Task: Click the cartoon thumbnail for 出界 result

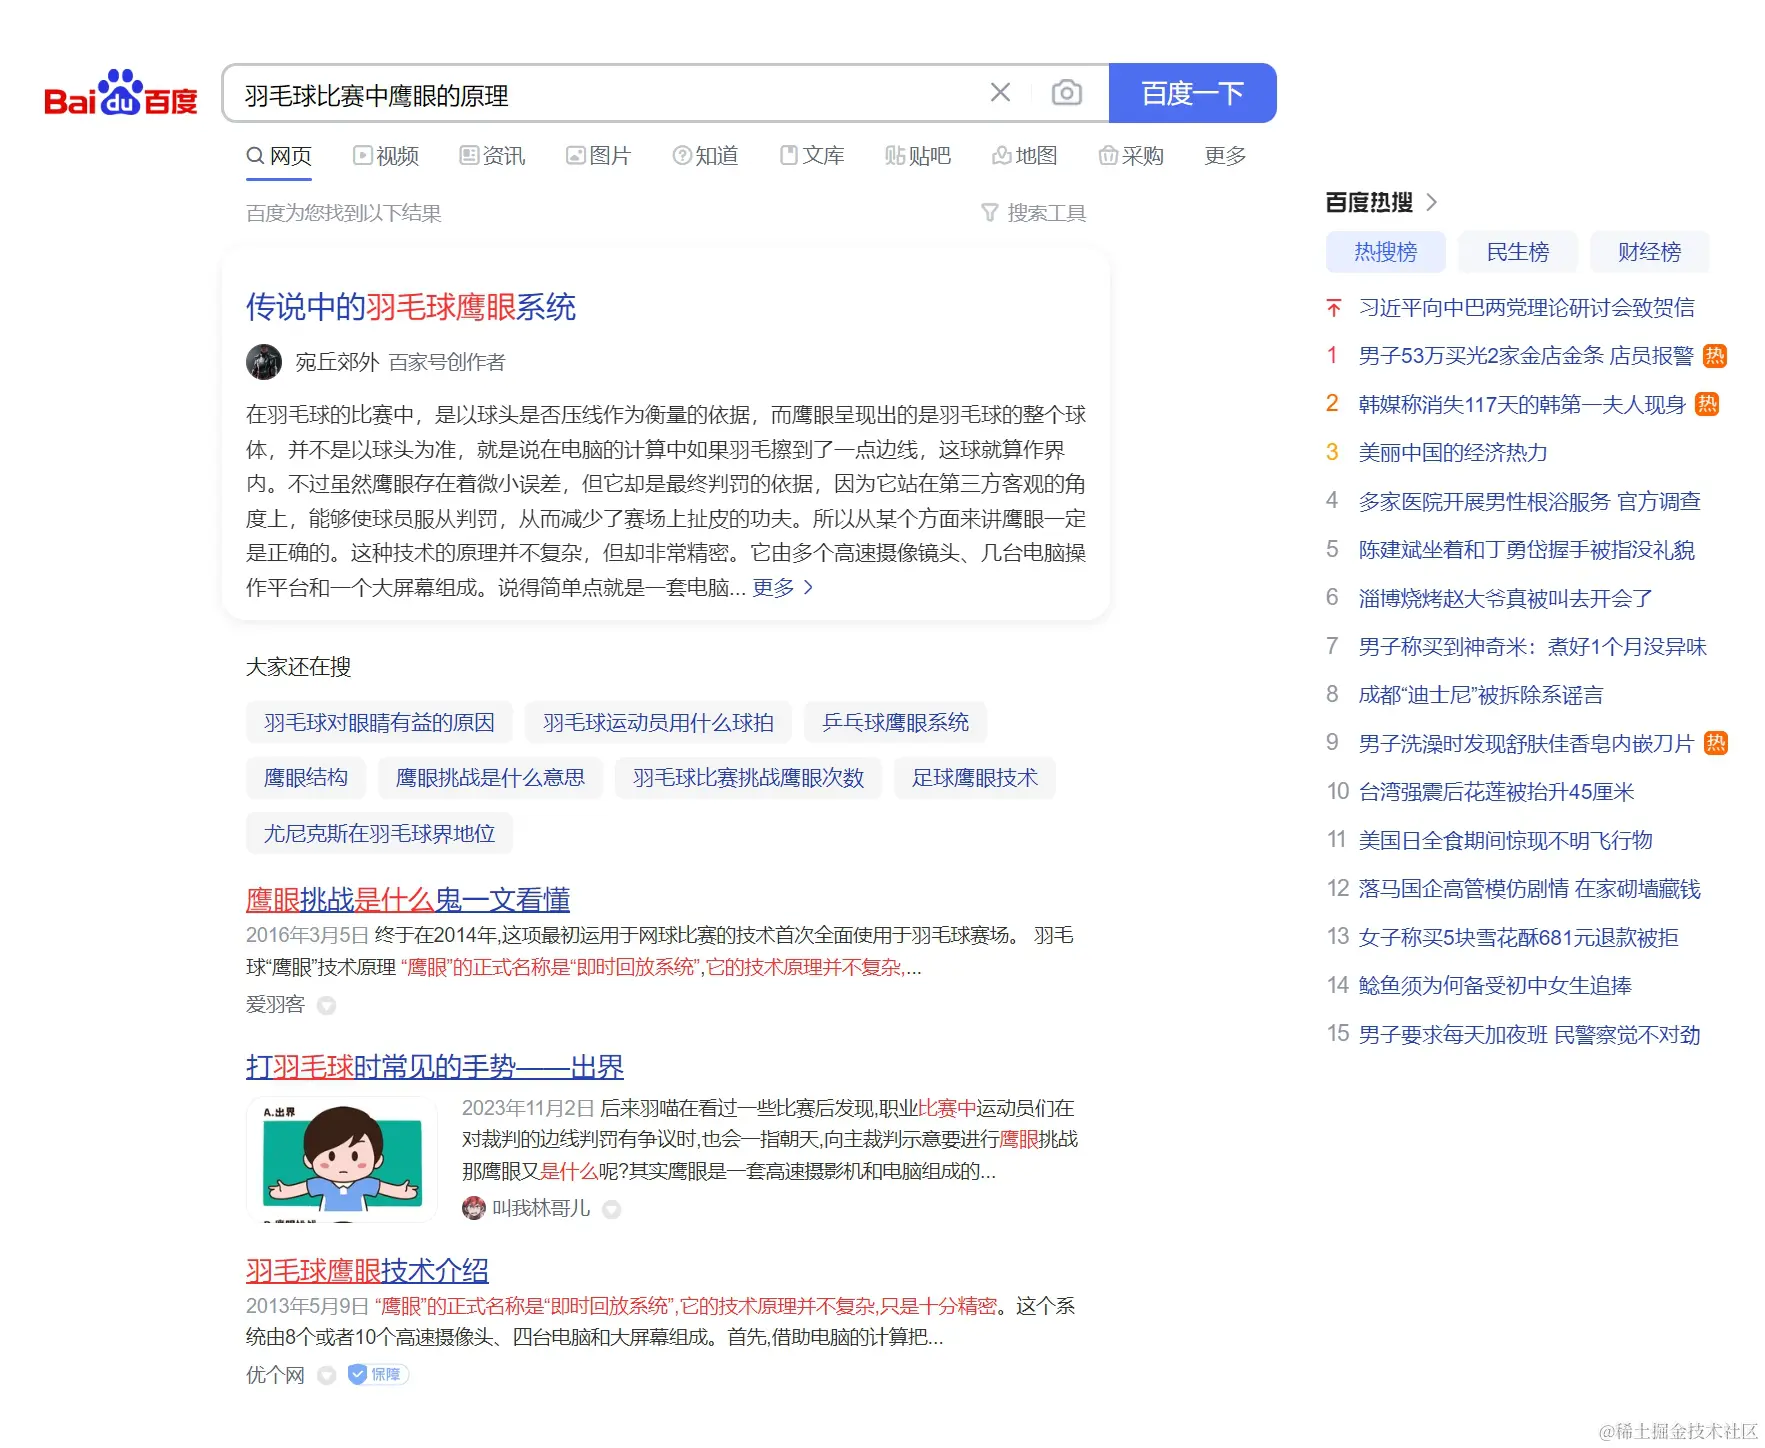Action: click(342, 1159)
